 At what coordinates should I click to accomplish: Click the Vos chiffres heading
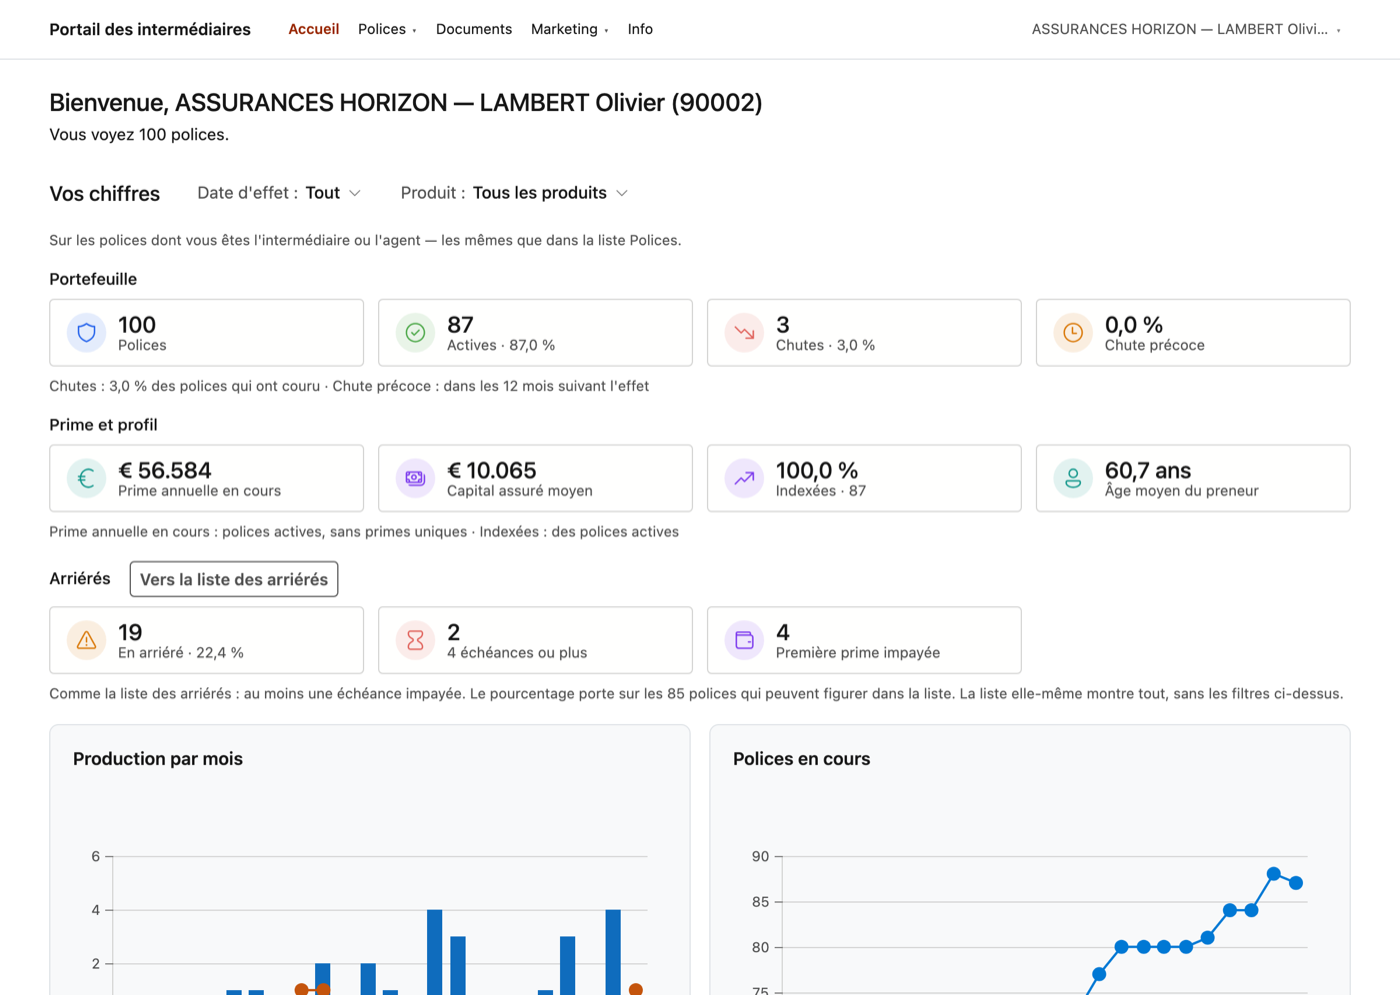[105, 194]
